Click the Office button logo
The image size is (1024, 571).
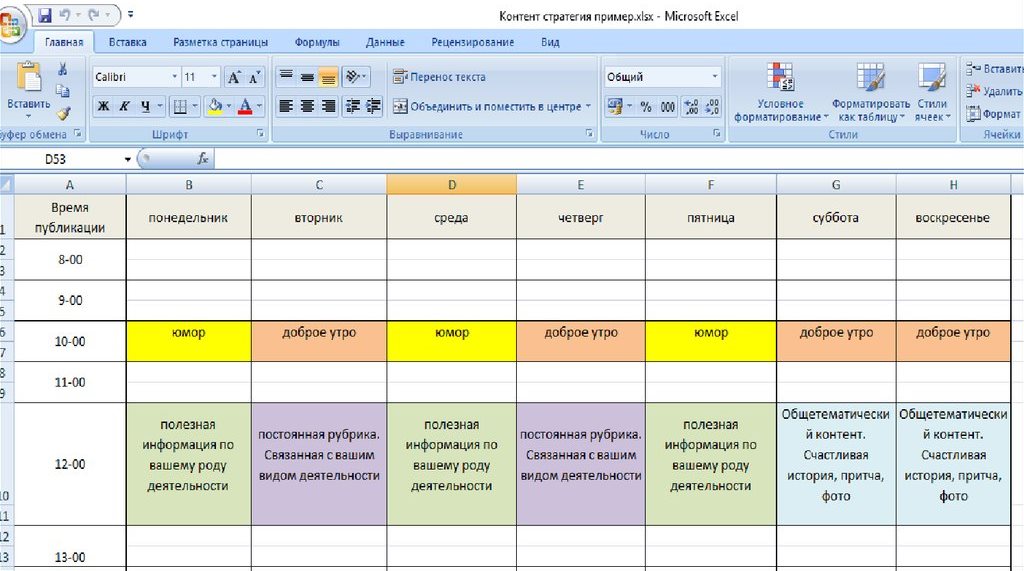[10, 25]
